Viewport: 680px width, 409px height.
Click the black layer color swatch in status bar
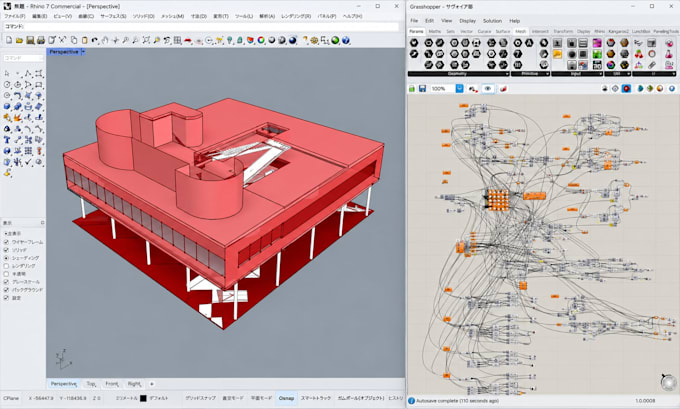coord(143,398)
